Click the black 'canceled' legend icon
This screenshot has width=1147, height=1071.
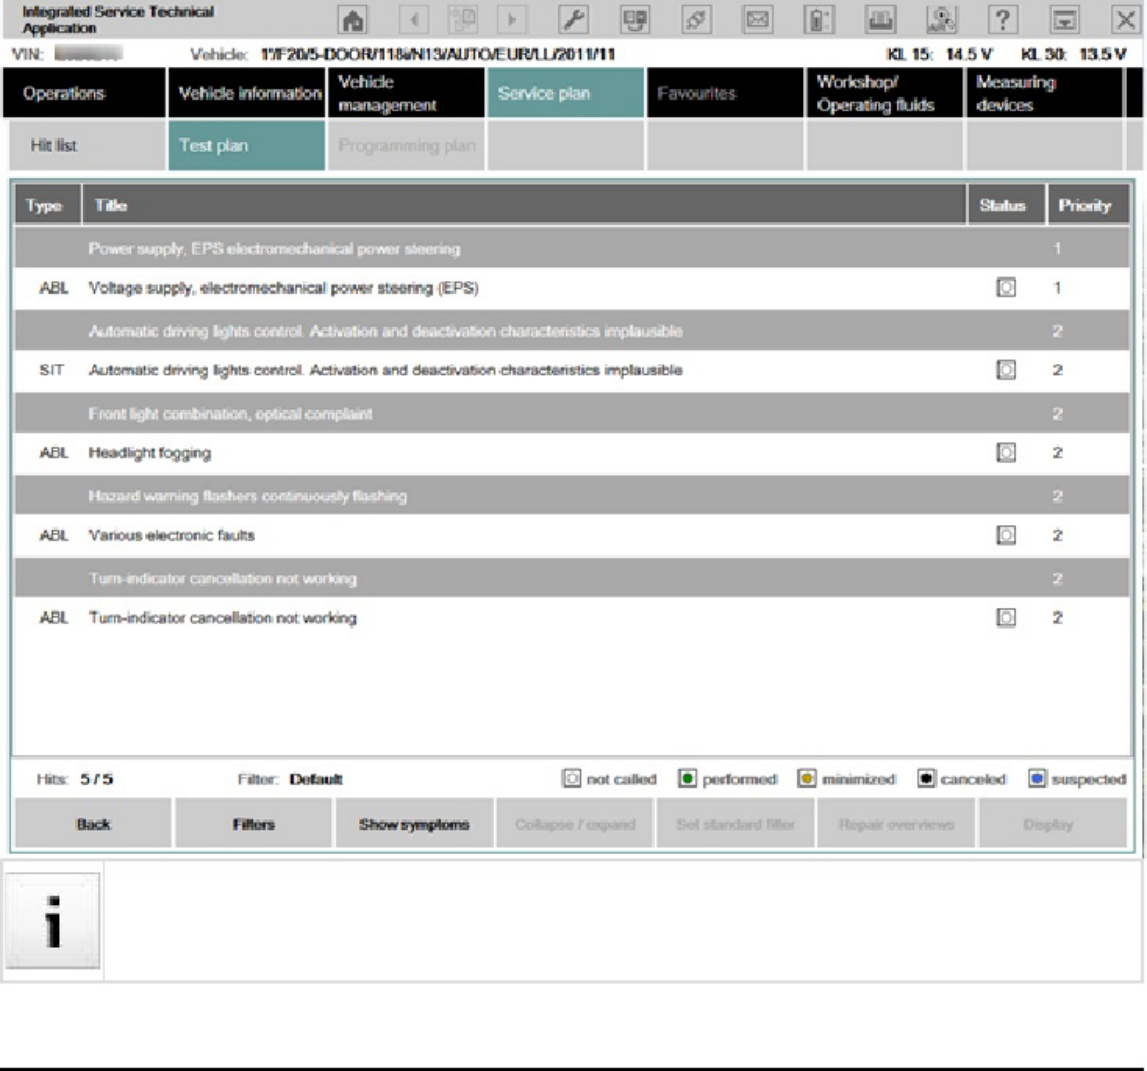(926, 778)
